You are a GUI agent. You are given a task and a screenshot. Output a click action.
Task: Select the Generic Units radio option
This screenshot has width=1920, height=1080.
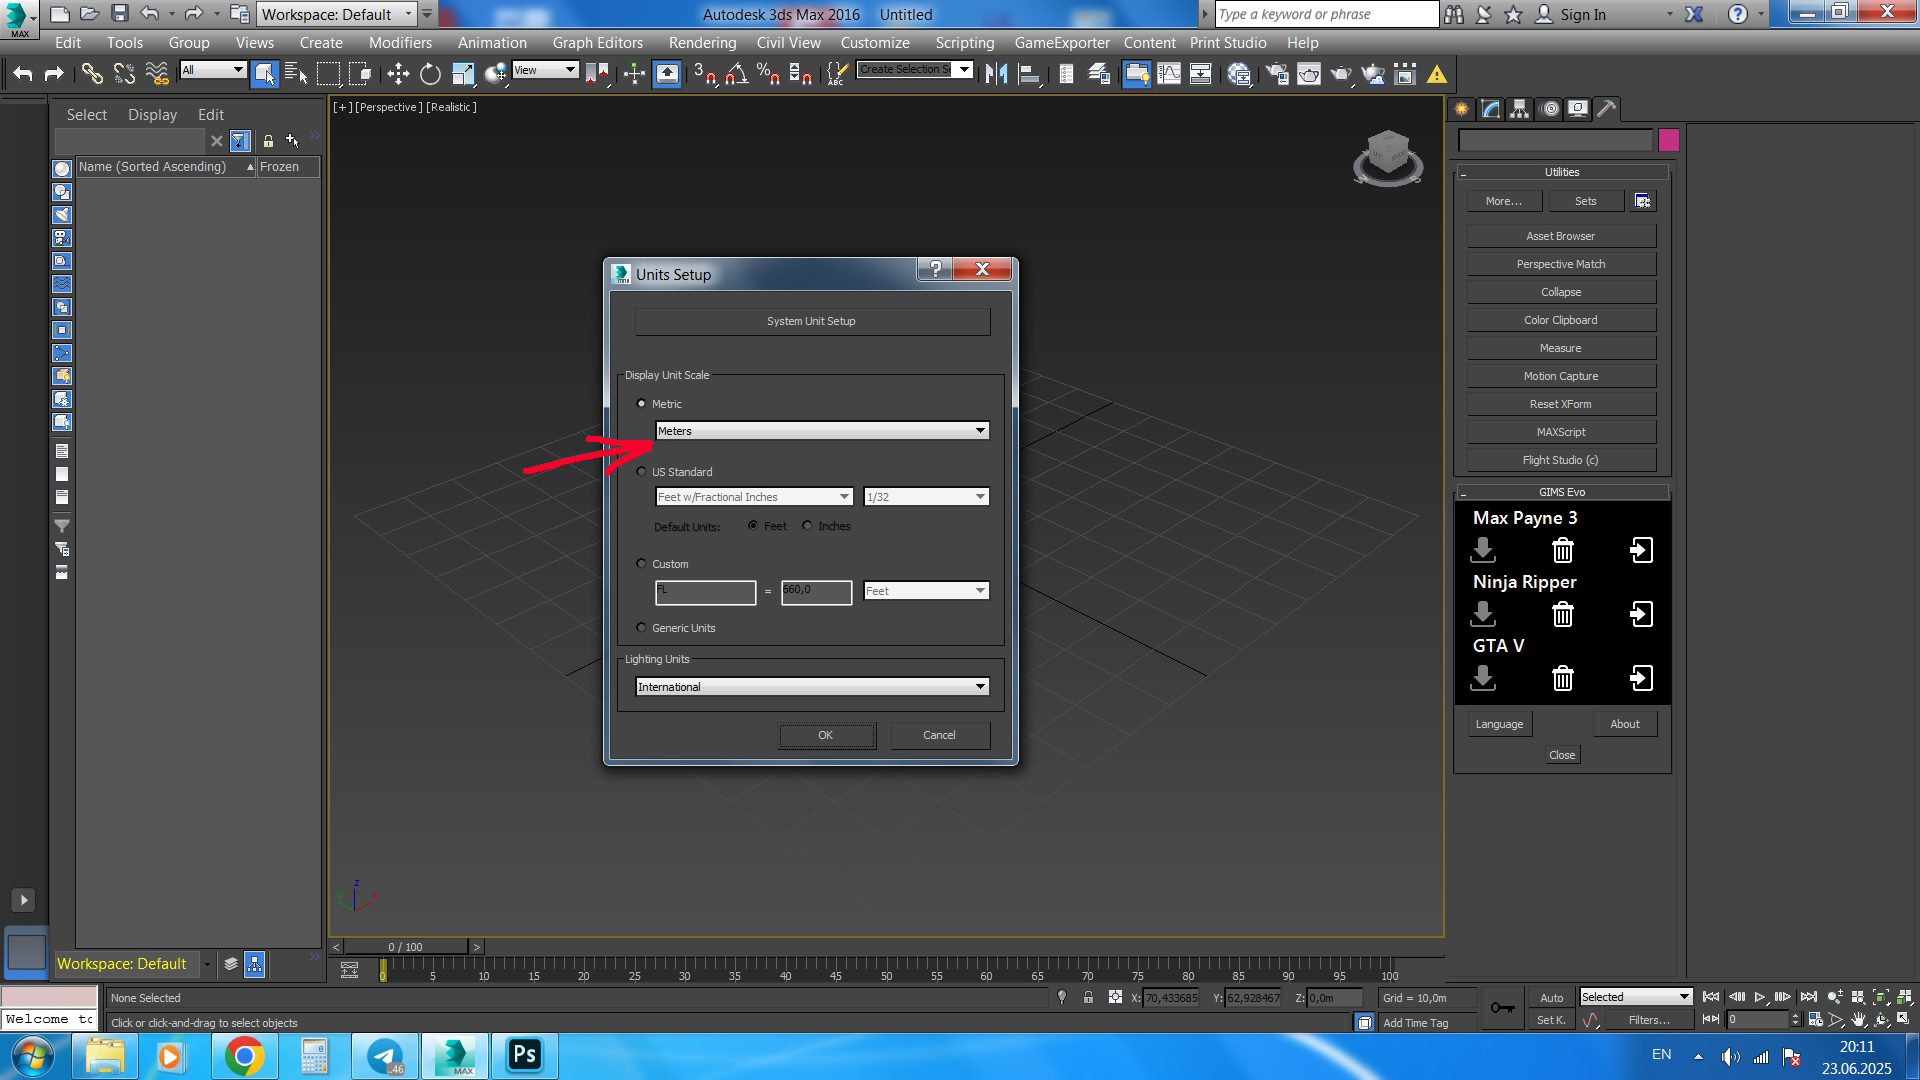(642, 628)
